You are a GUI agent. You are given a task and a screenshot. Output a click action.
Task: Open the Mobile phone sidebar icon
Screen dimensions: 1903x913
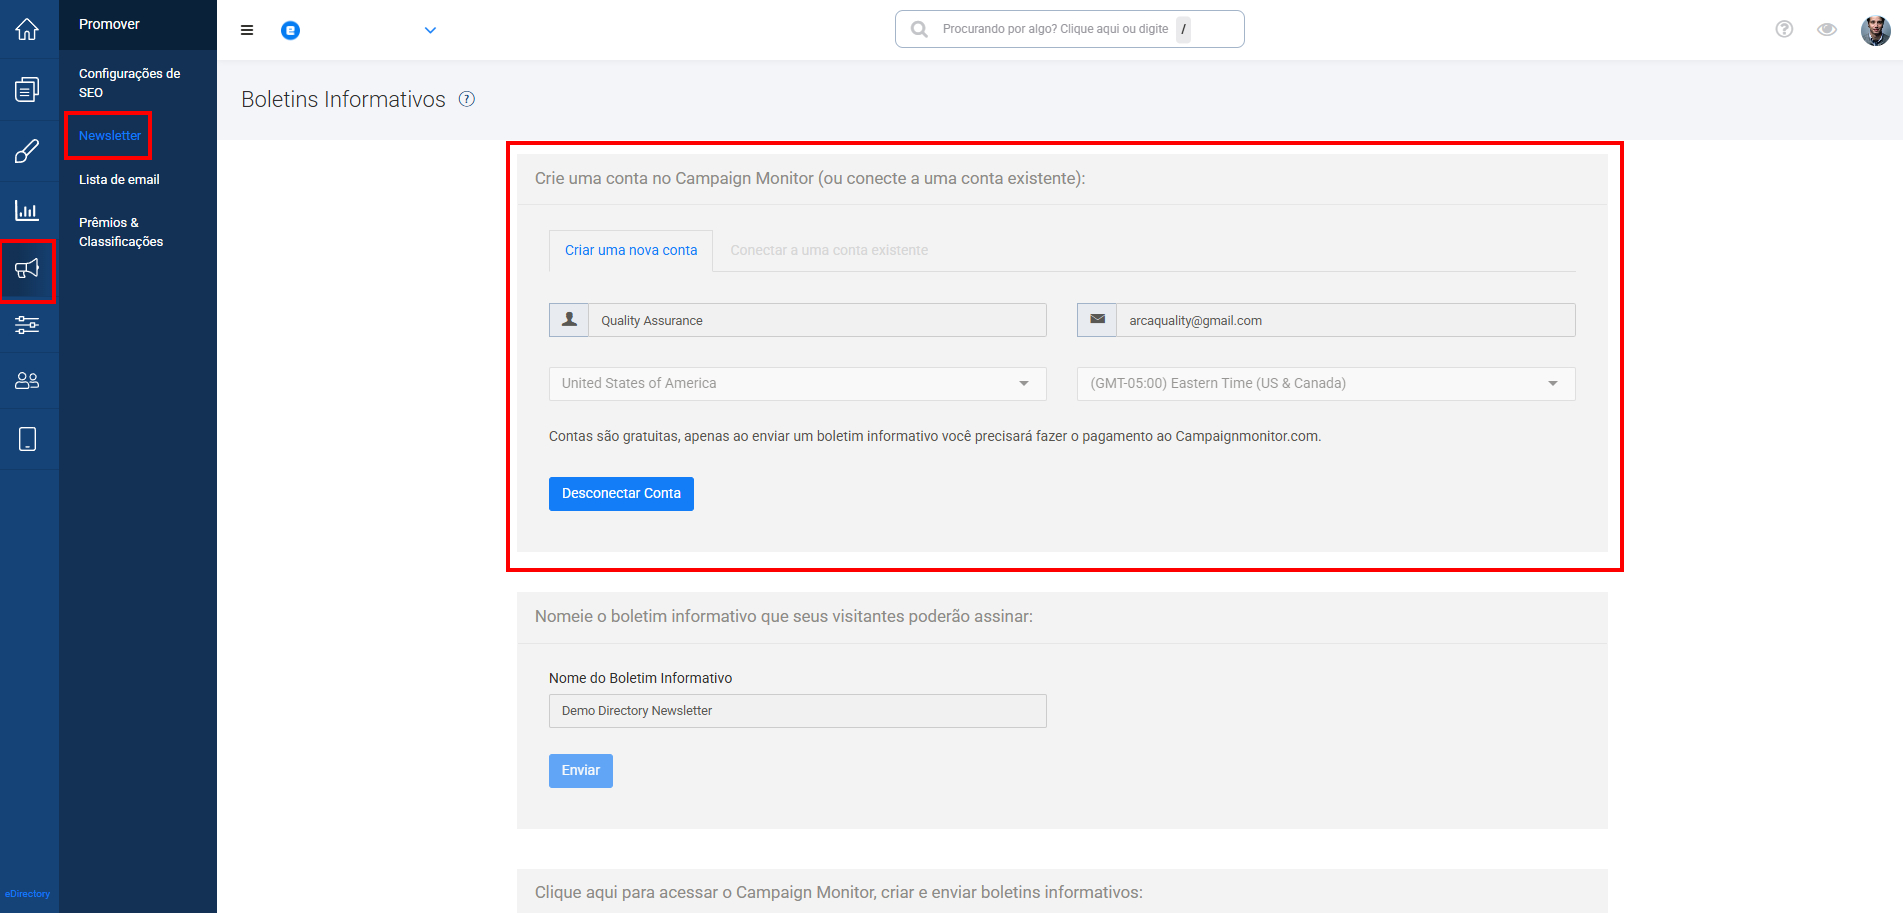[x=27, y=439]
